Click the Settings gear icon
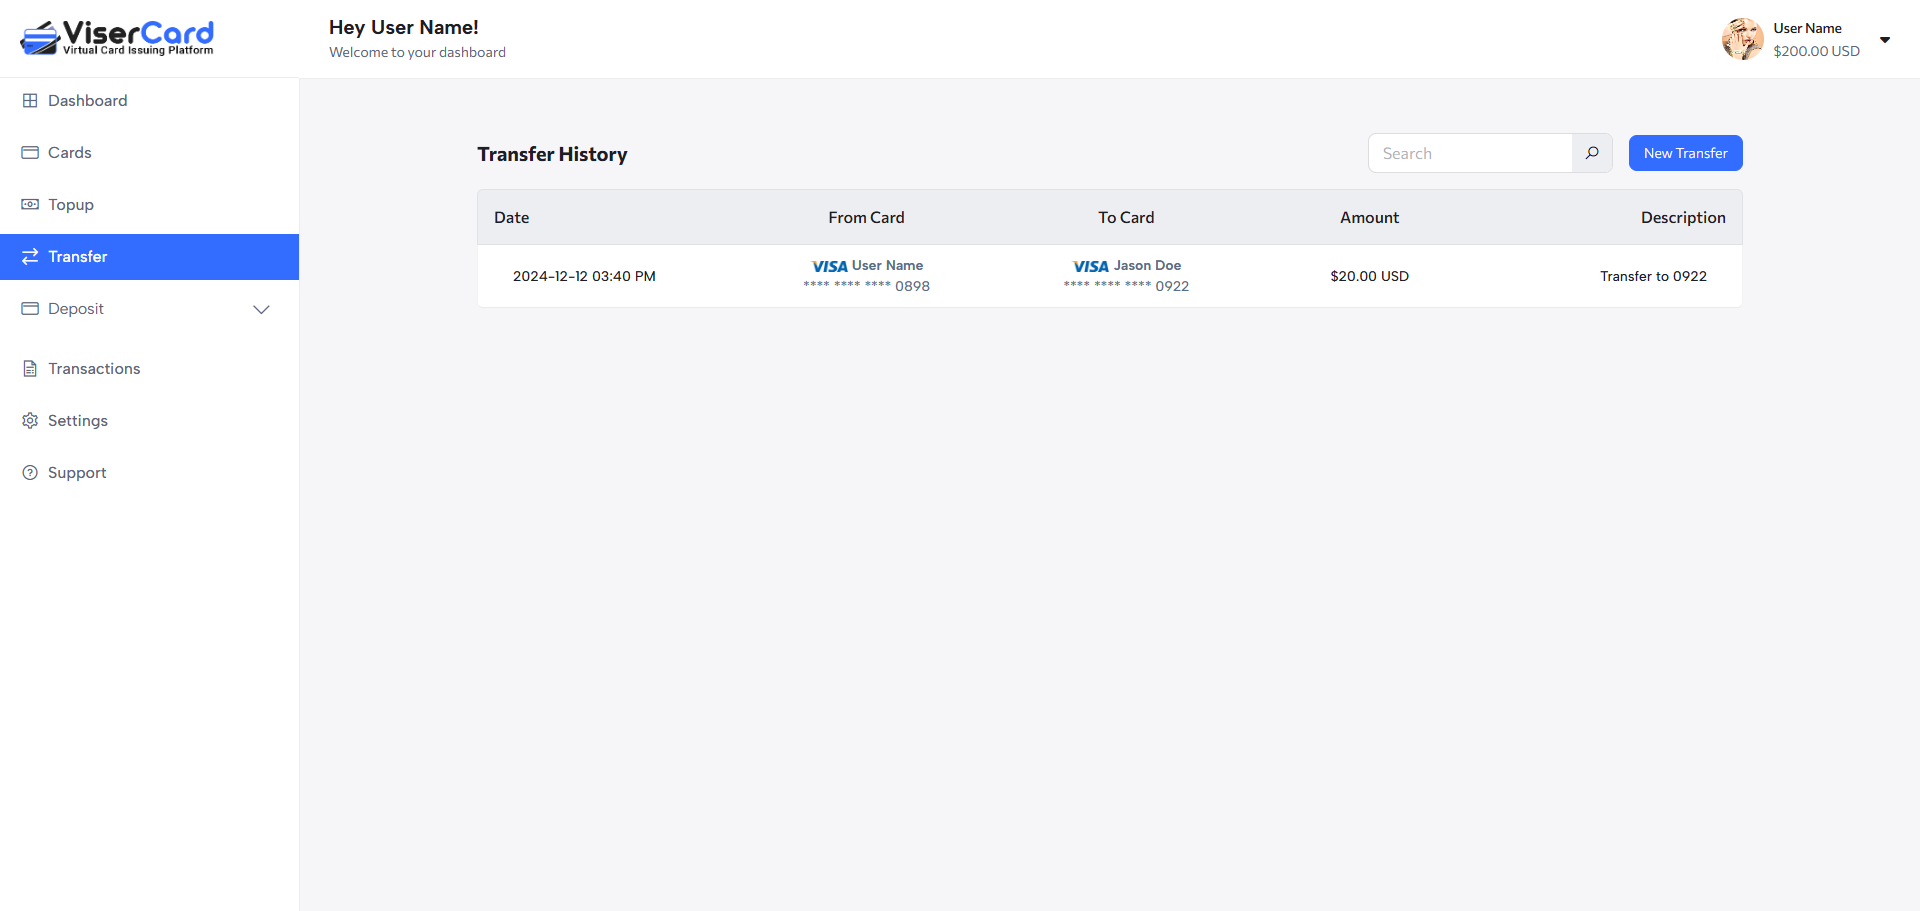Screen dimensions: 1920x911 click(30, 421)
